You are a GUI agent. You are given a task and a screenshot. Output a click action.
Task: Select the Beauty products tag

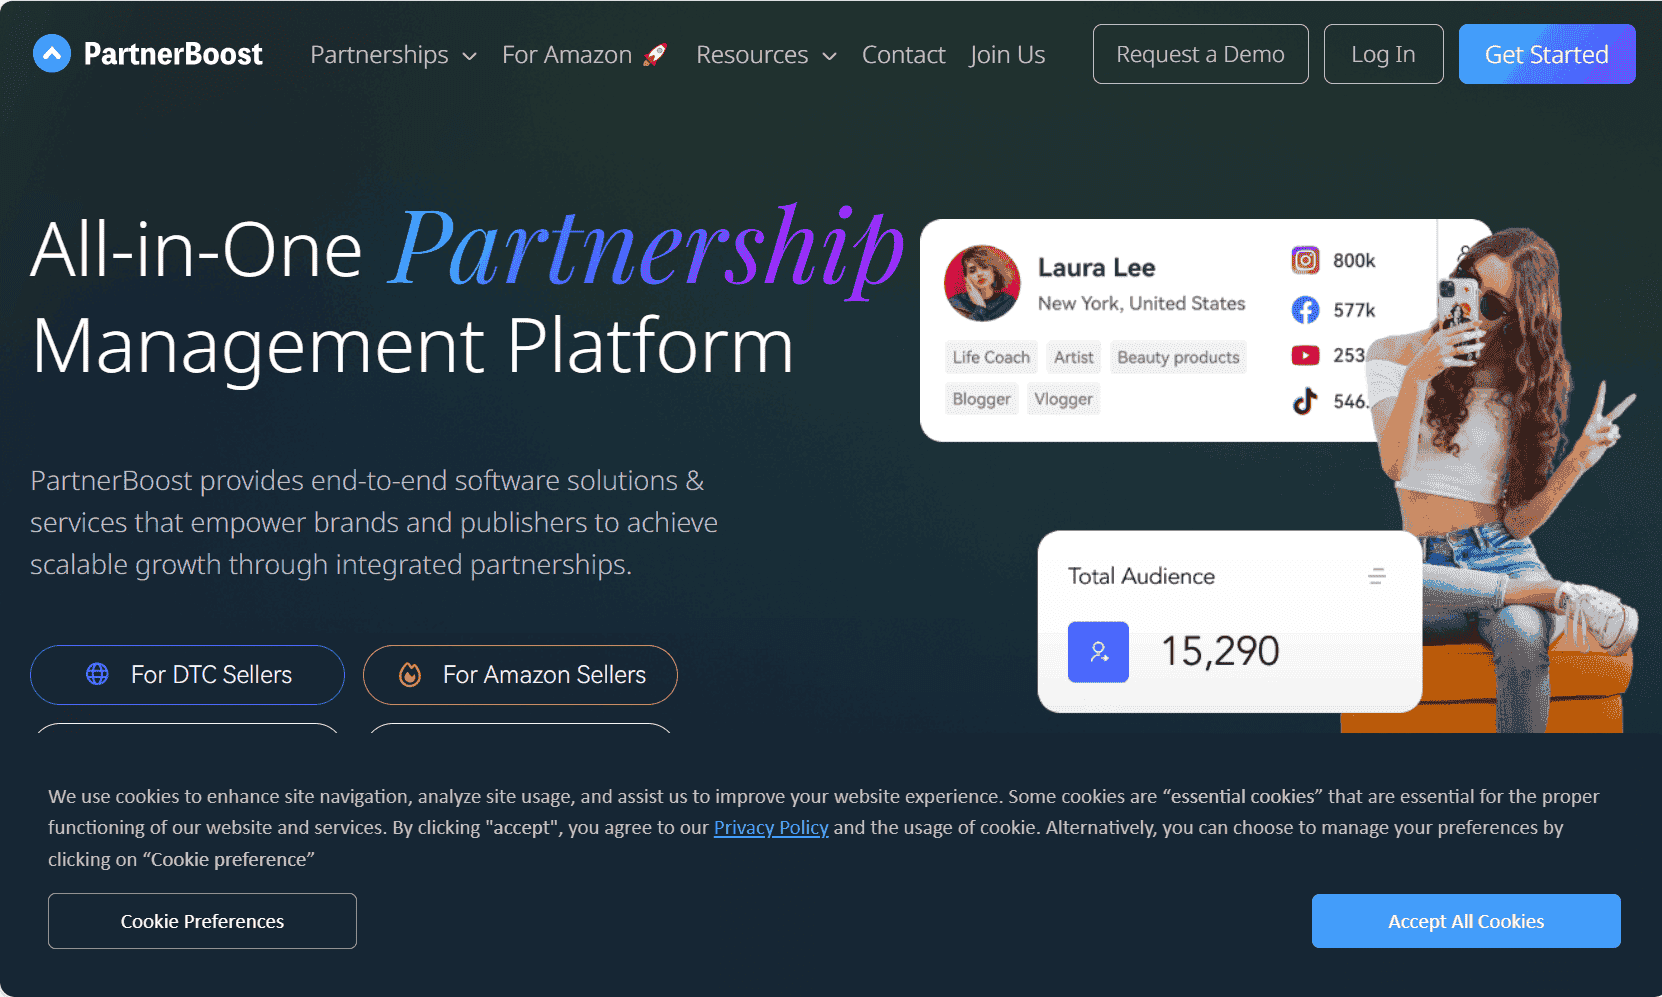1178,357
